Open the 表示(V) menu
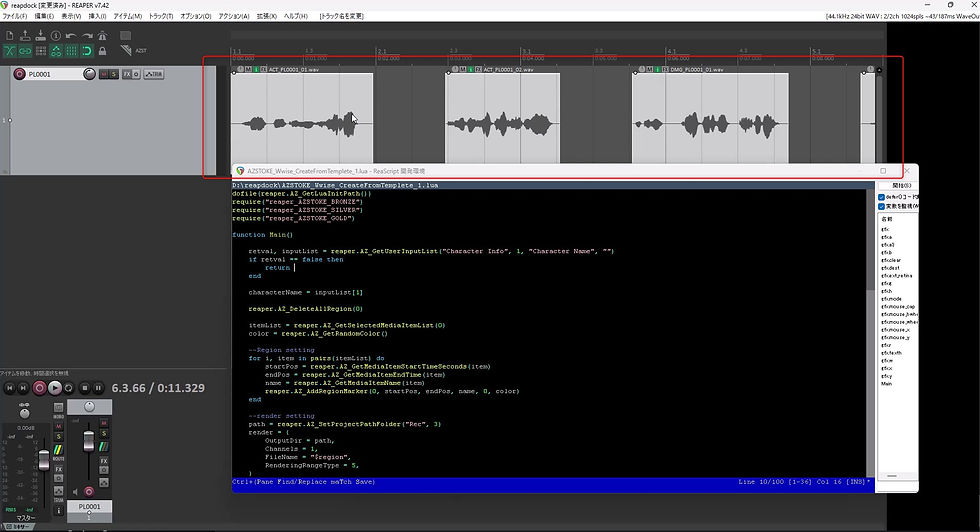 pyautogui.click(x=71, y=16)
